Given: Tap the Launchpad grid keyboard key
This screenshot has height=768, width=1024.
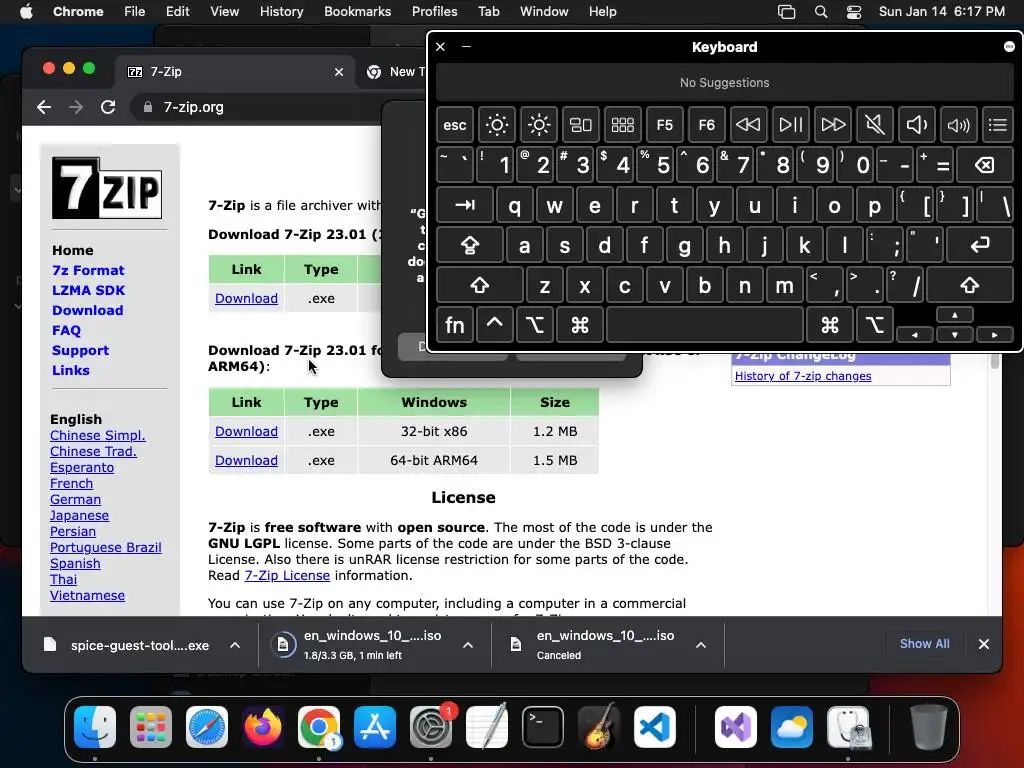Looking at the screenshot, I should 622,125.
